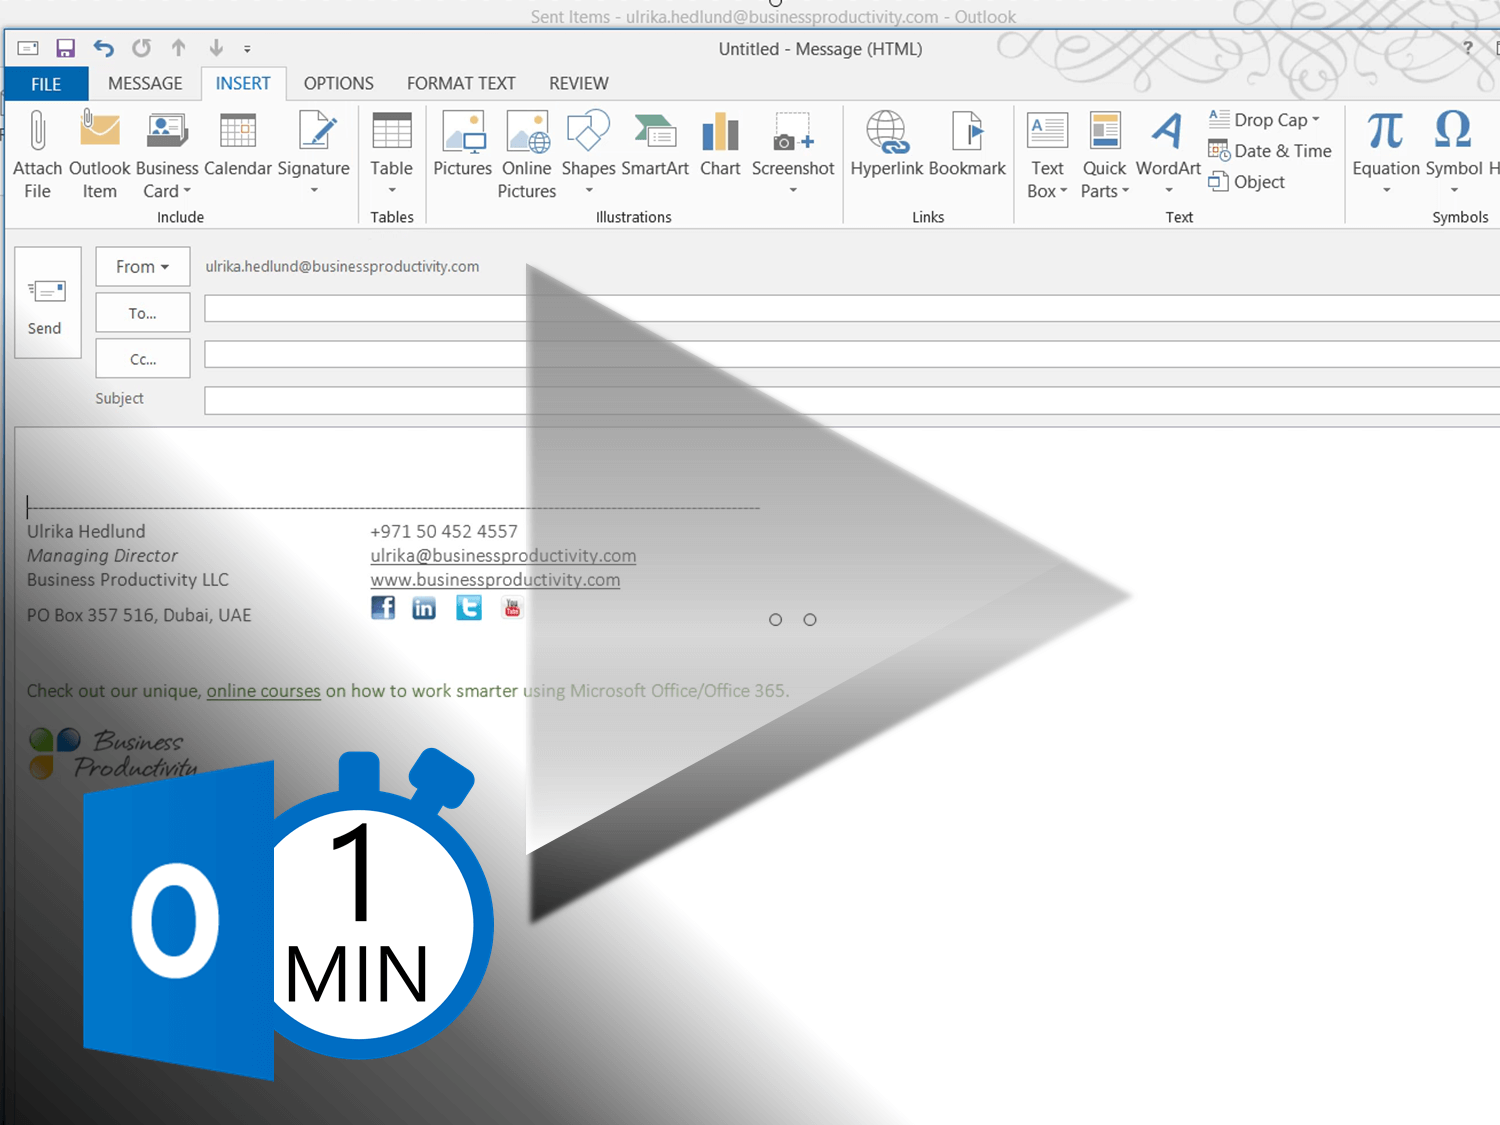Click the LinkedIn icon in signature
The width and height of the screenshot is (1500, 1125).
[x=424, y=608]
